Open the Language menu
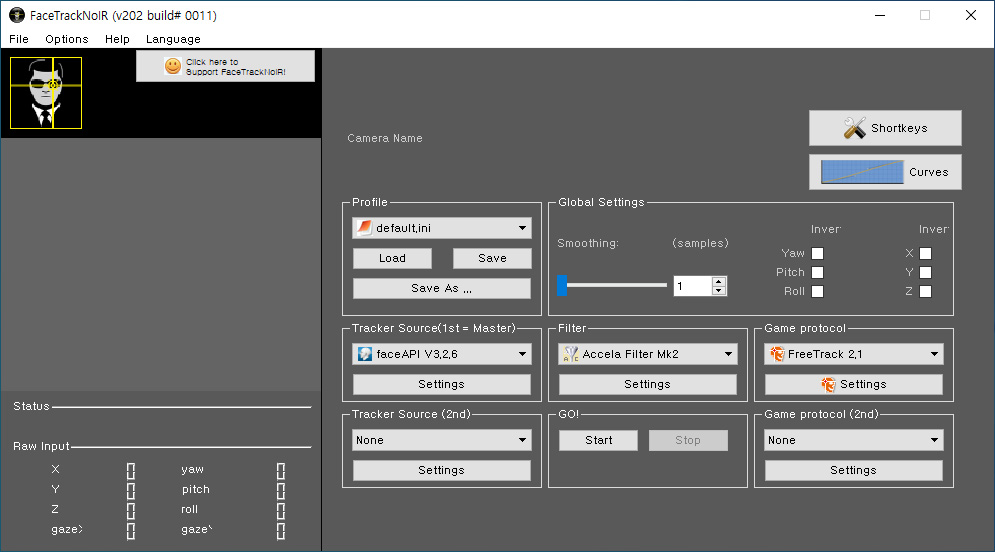The height and width of the screenshot is (552, 995). 173,39
